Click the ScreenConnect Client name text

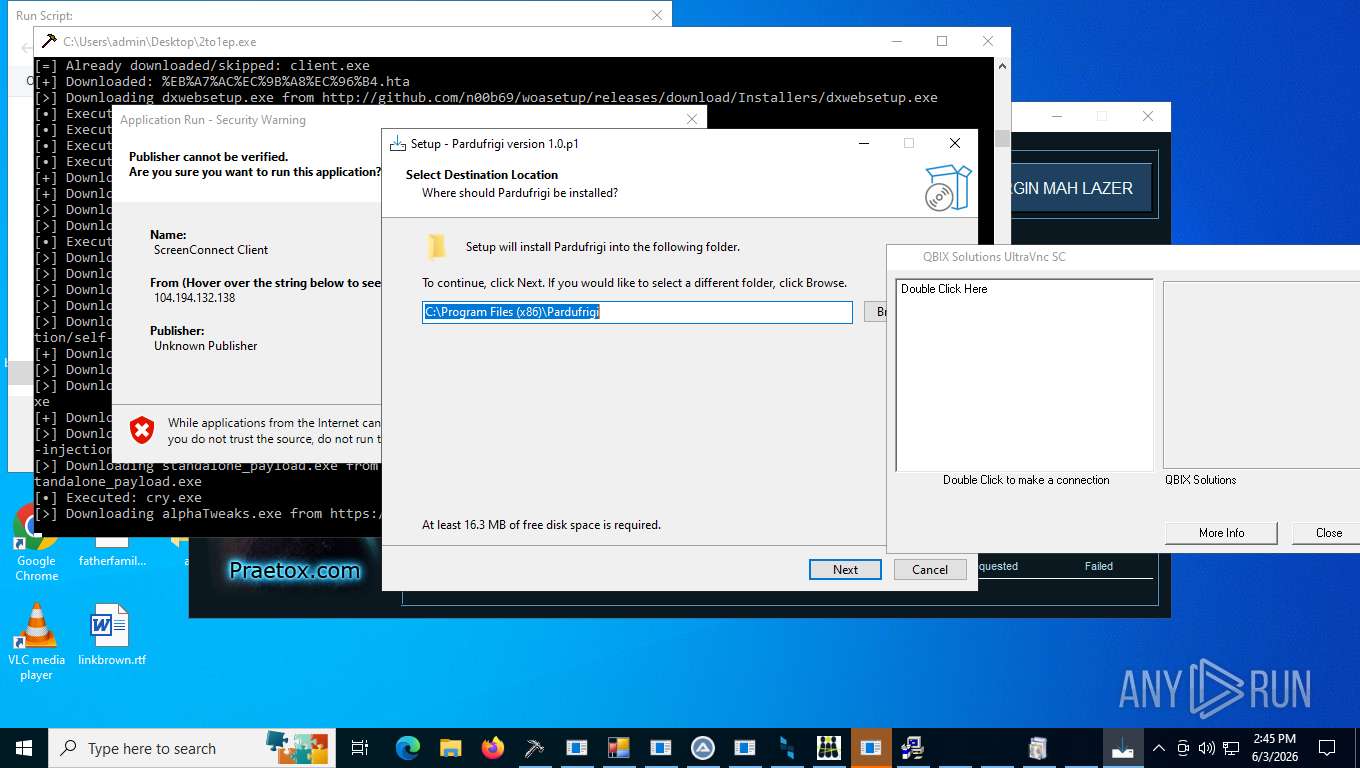point(211,250)
